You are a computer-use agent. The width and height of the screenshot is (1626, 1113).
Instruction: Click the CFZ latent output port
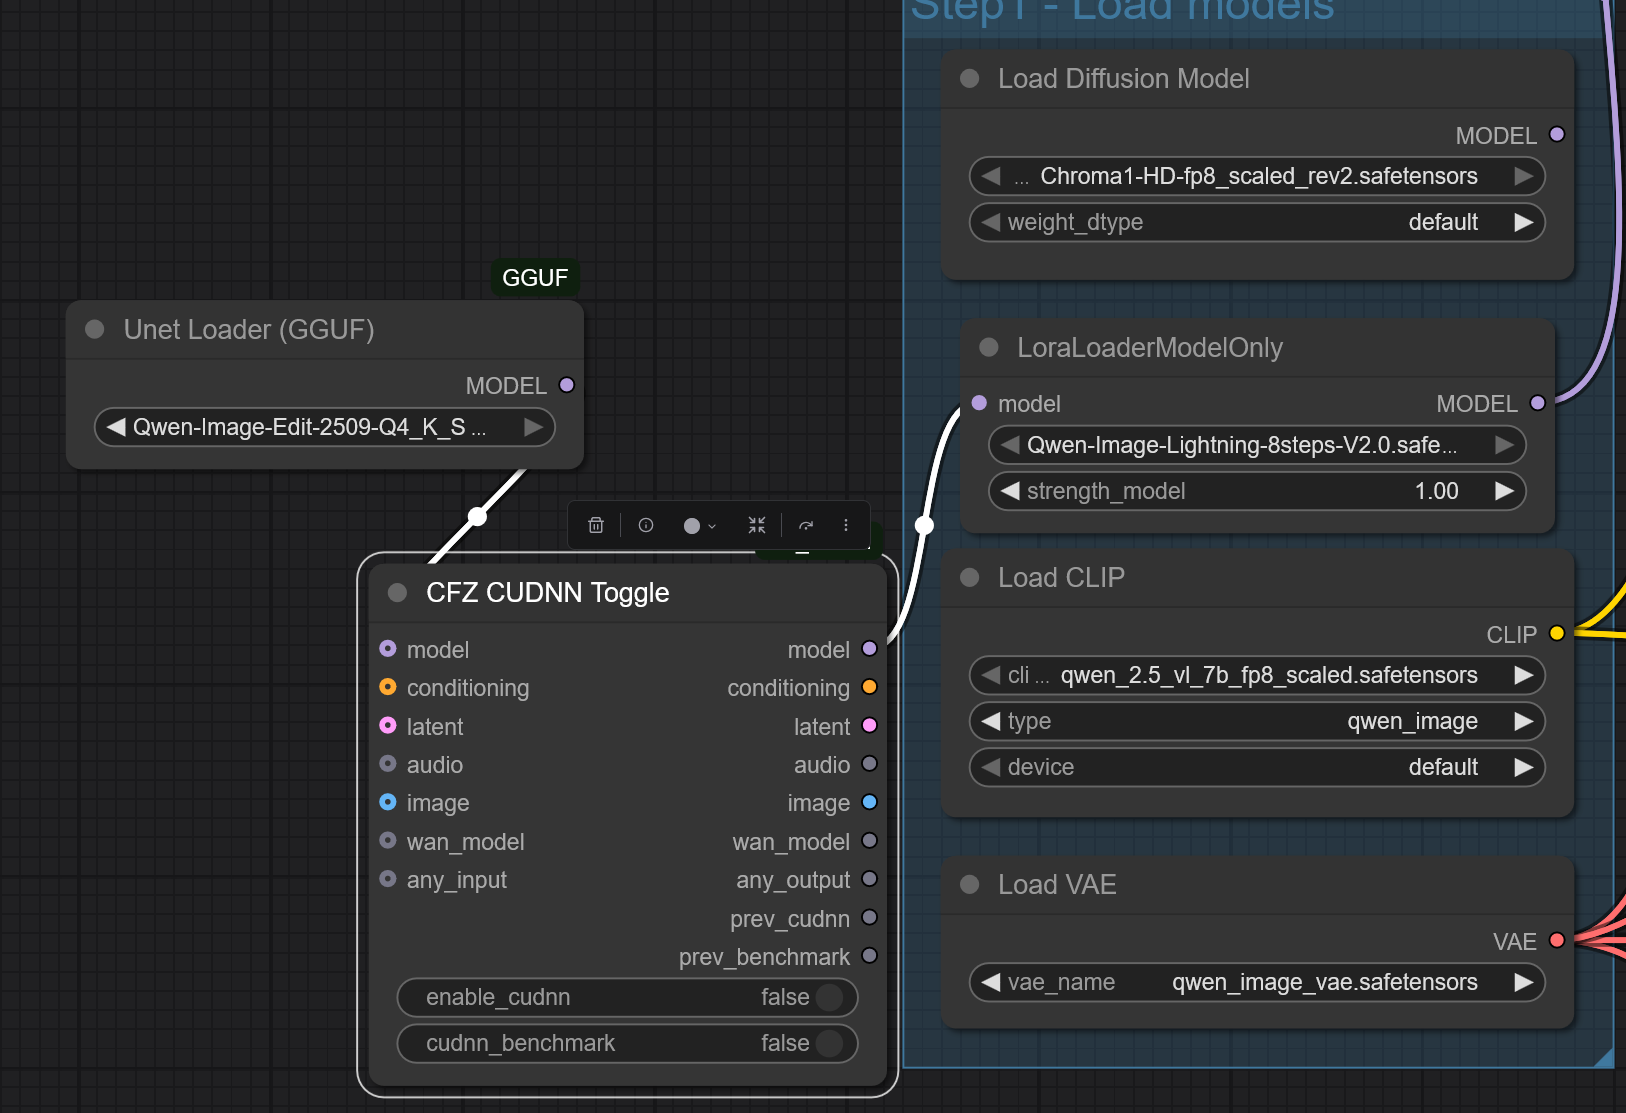pyautogui.click(x=870, y=725)
